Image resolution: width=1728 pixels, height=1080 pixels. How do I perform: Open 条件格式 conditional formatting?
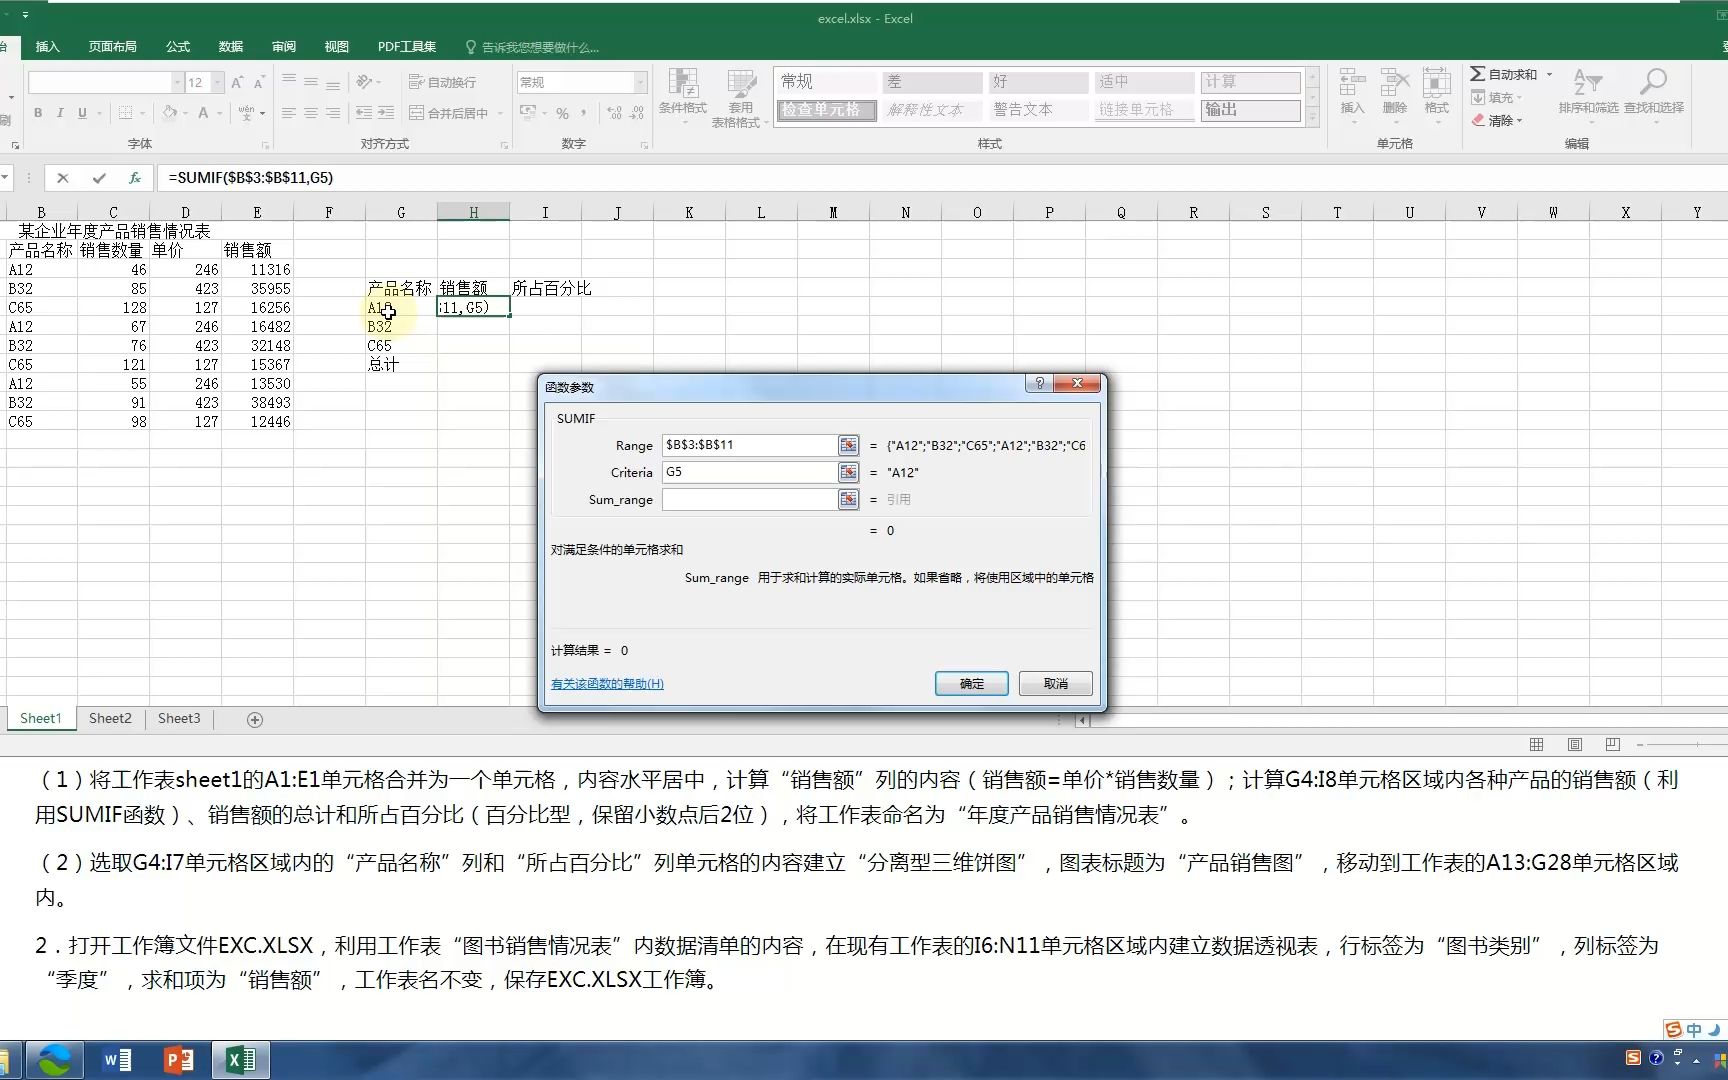click(683, 98)
